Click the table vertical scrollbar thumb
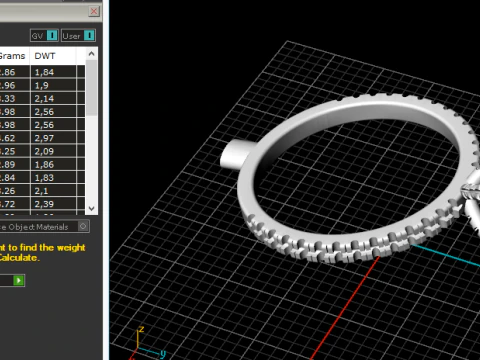The height and width of the screenshot is (360, 480). tap(92, 88)
